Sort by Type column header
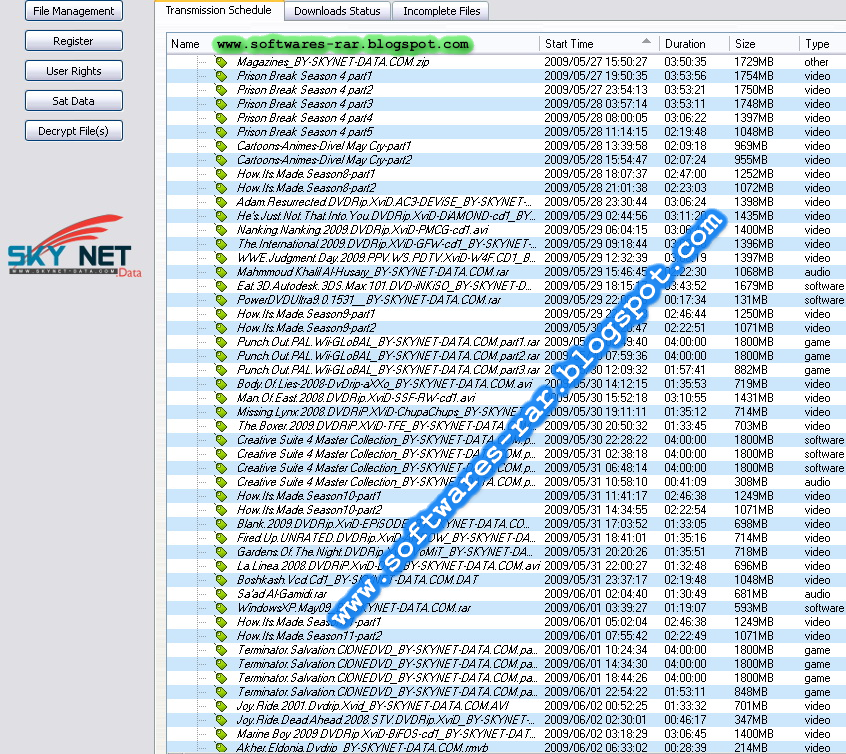Screen dimensions: 846x754 click(822, 44)
